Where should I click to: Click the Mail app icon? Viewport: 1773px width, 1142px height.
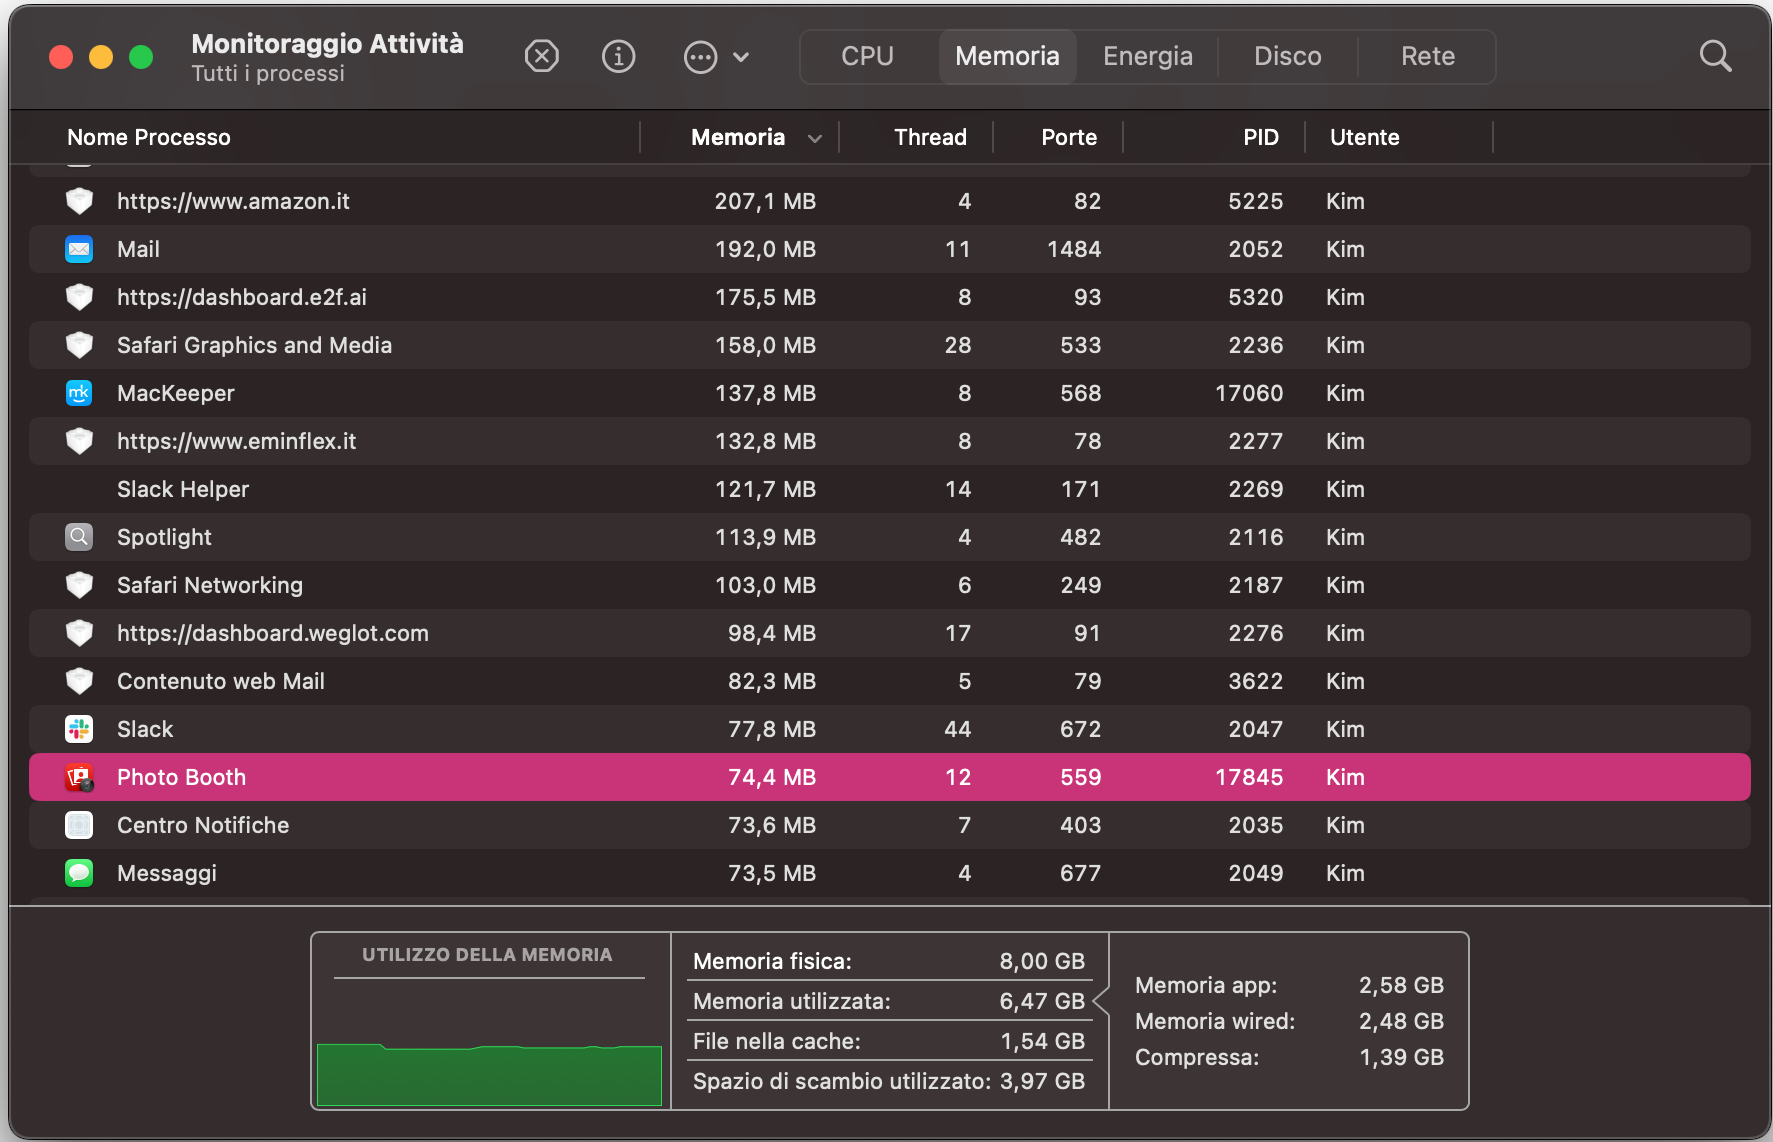coord(79,249)
